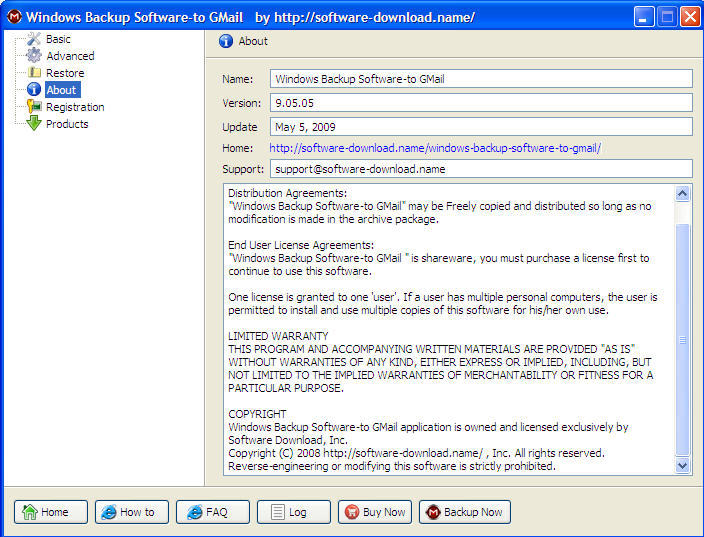Click the Advanced gear icon
The width and height of the screenshot is (704, 537).
tap(34, 56)
